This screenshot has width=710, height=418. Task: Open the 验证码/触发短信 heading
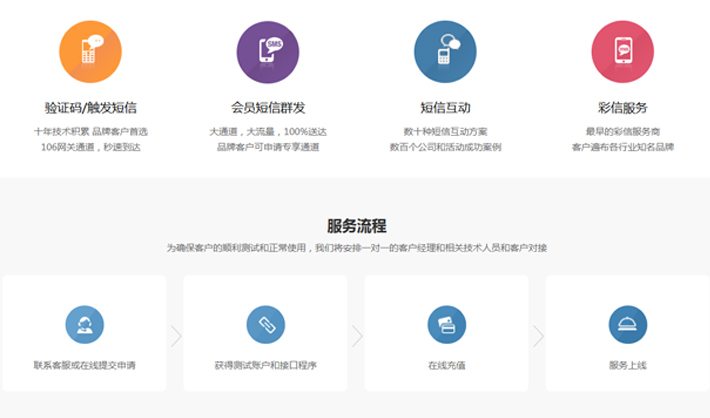91,108
